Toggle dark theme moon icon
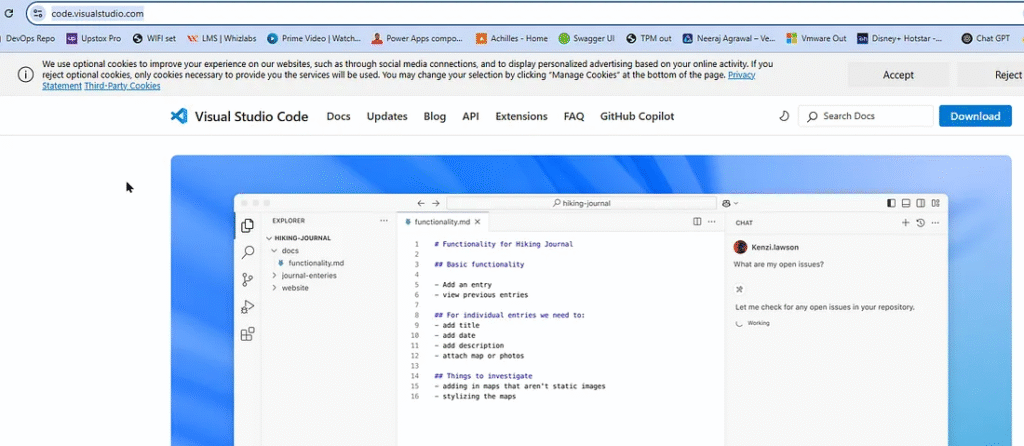 coord(784,116)
